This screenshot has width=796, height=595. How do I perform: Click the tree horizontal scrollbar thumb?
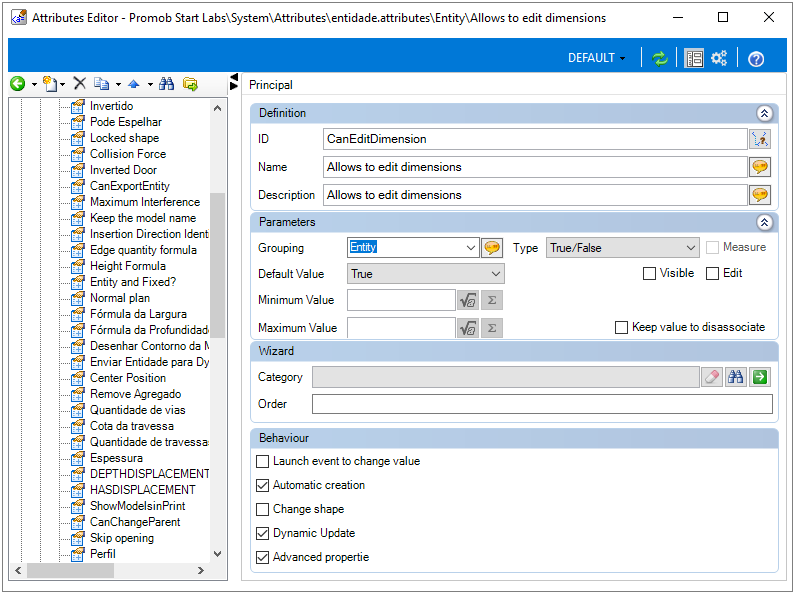[70, 571]
